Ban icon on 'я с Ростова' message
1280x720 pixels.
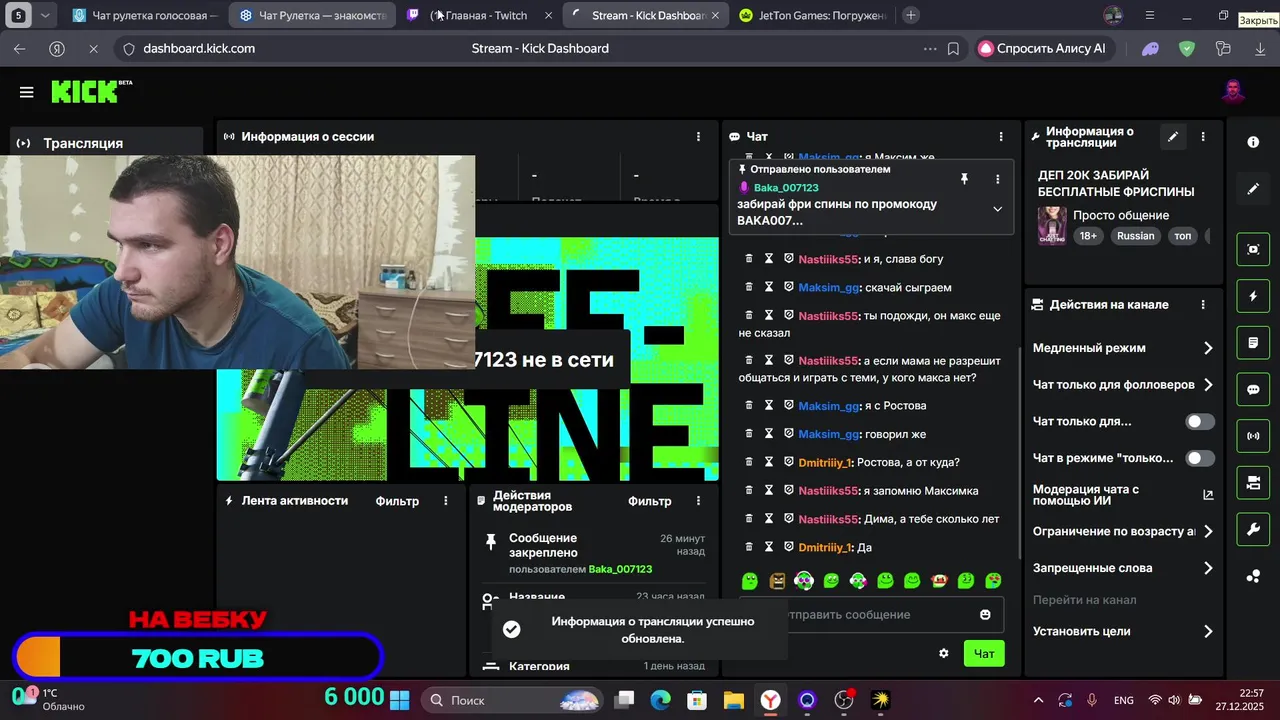tap(788, 406)
